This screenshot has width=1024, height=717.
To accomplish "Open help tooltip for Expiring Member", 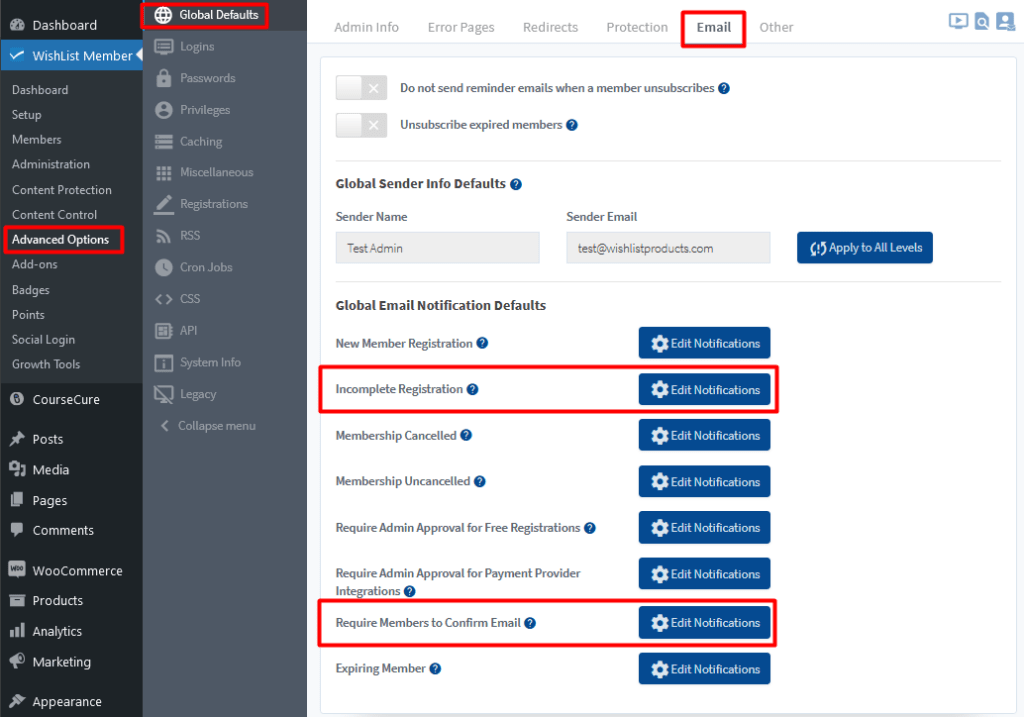I will pos(435,669).
